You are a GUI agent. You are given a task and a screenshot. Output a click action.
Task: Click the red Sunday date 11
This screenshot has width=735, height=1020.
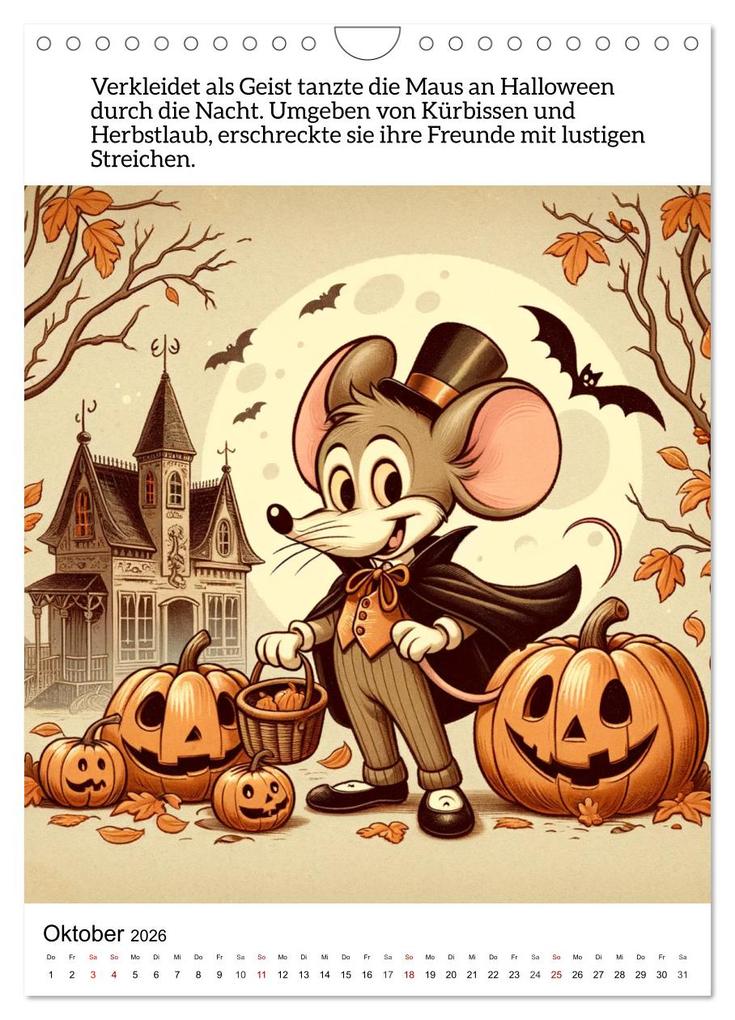[x=261, y=974]
